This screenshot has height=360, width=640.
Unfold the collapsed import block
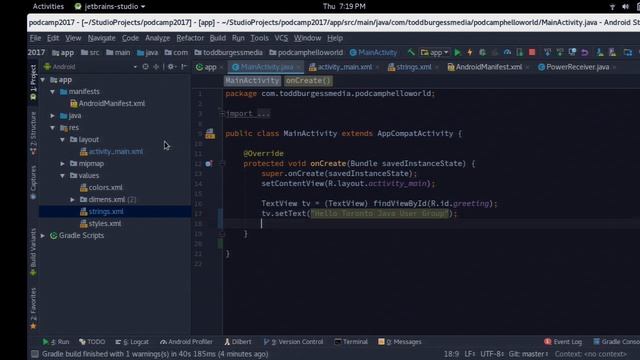[x=222, y=114]
